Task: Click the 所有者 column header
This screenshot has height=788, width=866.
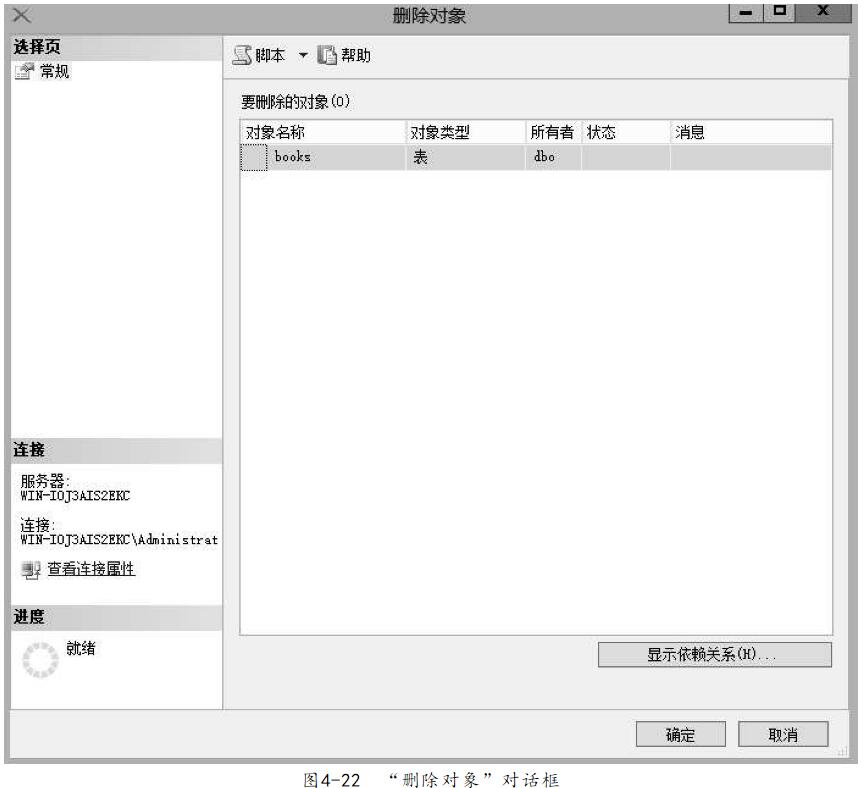Action: tap(551, 132)
